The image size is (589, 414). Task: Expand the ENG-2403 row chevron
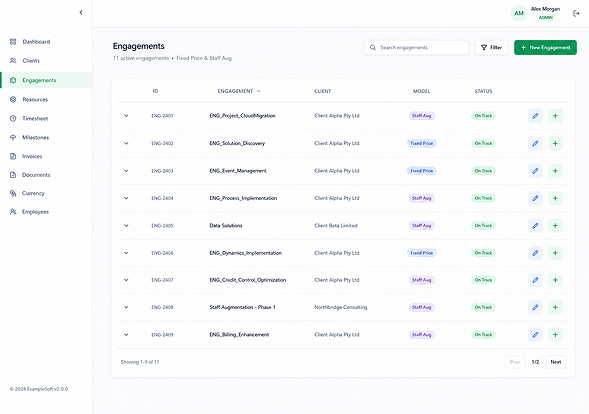(x=126, y=171)
